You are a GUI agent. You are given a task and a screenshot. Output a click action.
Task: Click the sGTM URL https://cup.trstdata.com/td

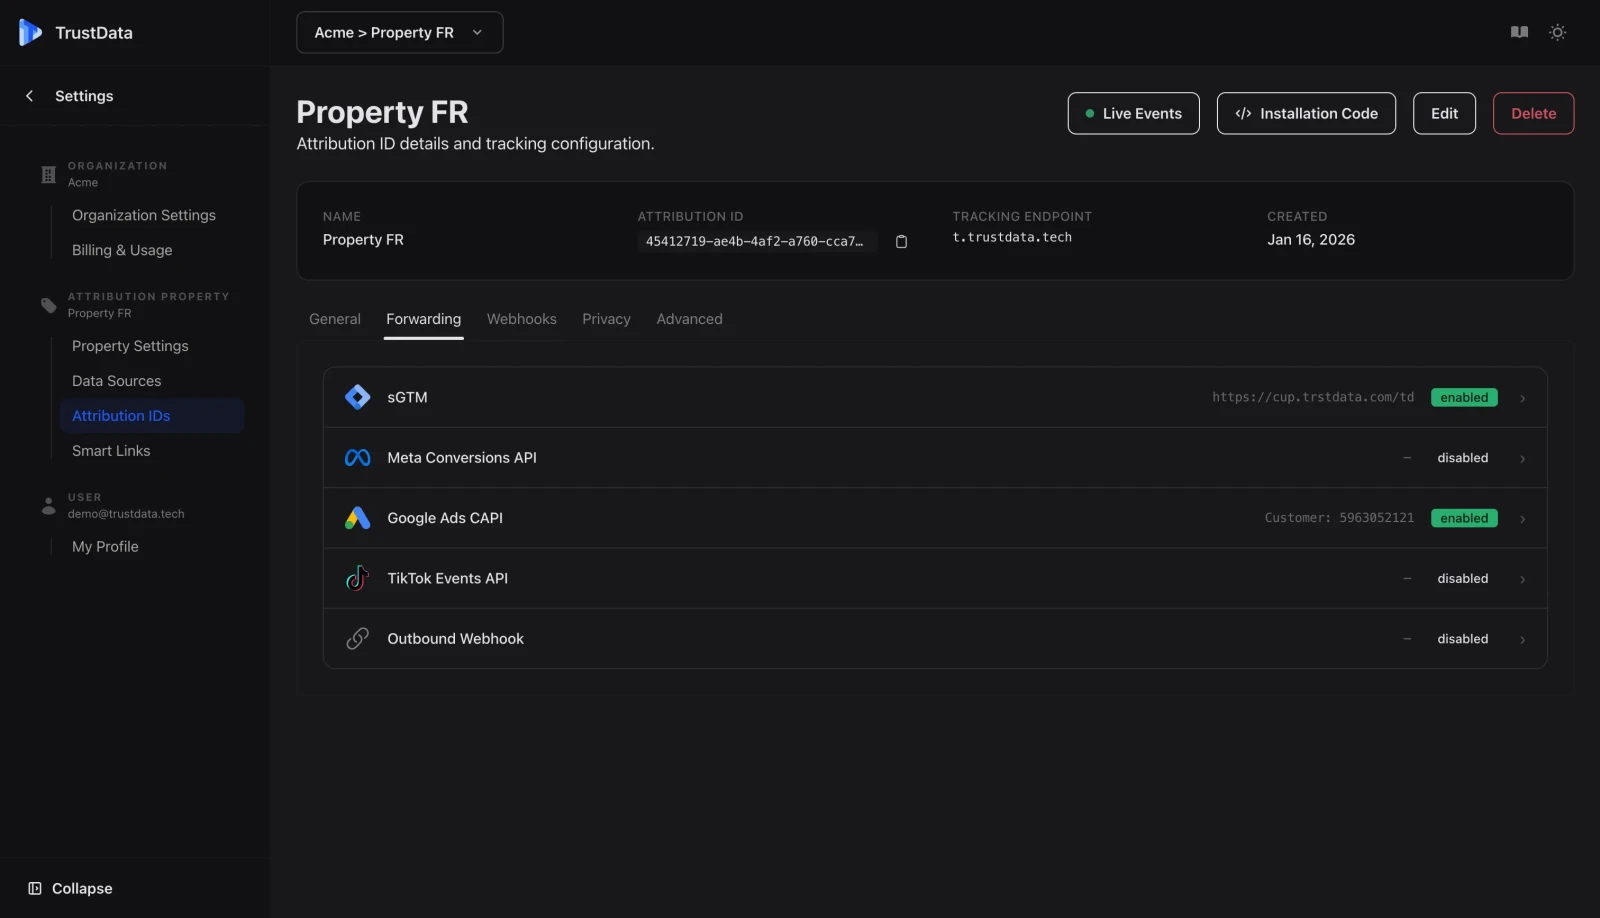(1313, 397)
